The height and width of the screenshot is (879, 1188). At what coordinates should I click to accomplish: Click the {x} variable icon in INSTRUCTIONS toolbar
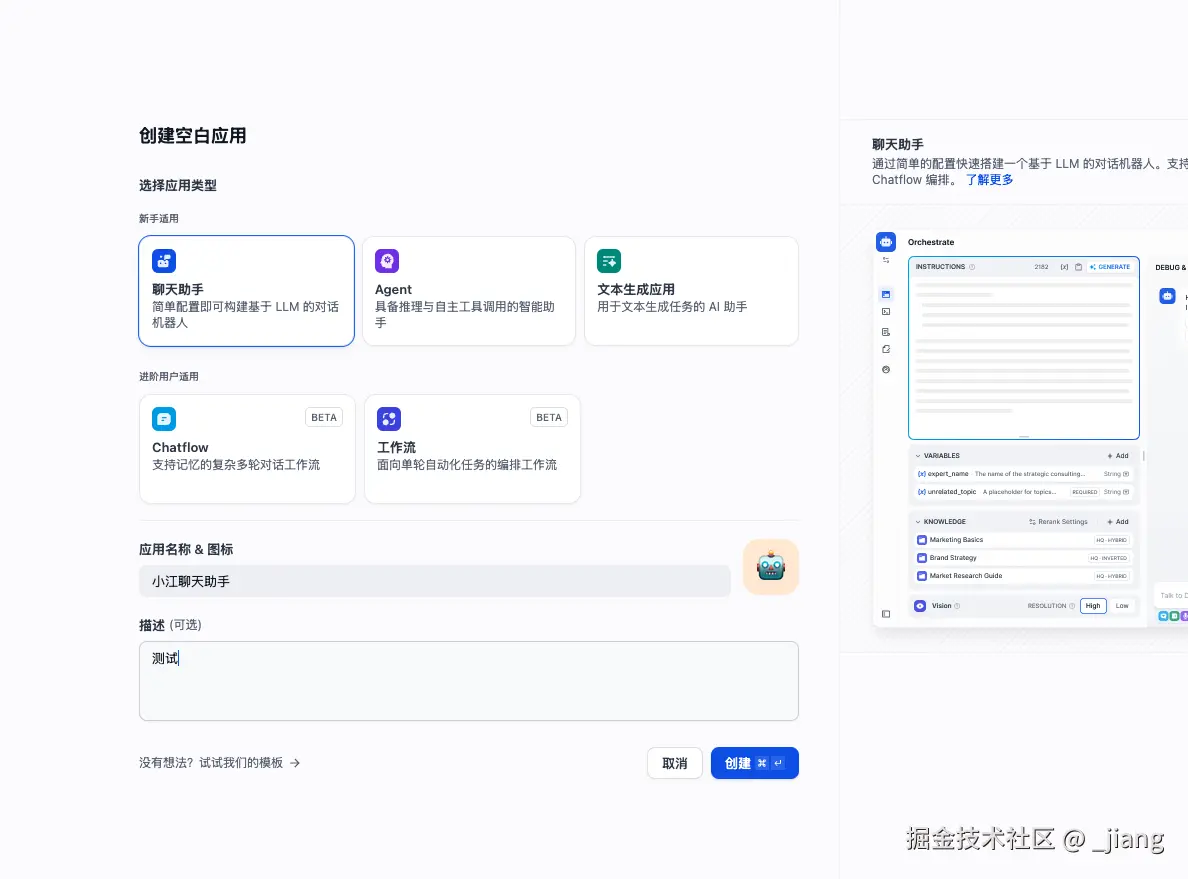[1065, 267]
